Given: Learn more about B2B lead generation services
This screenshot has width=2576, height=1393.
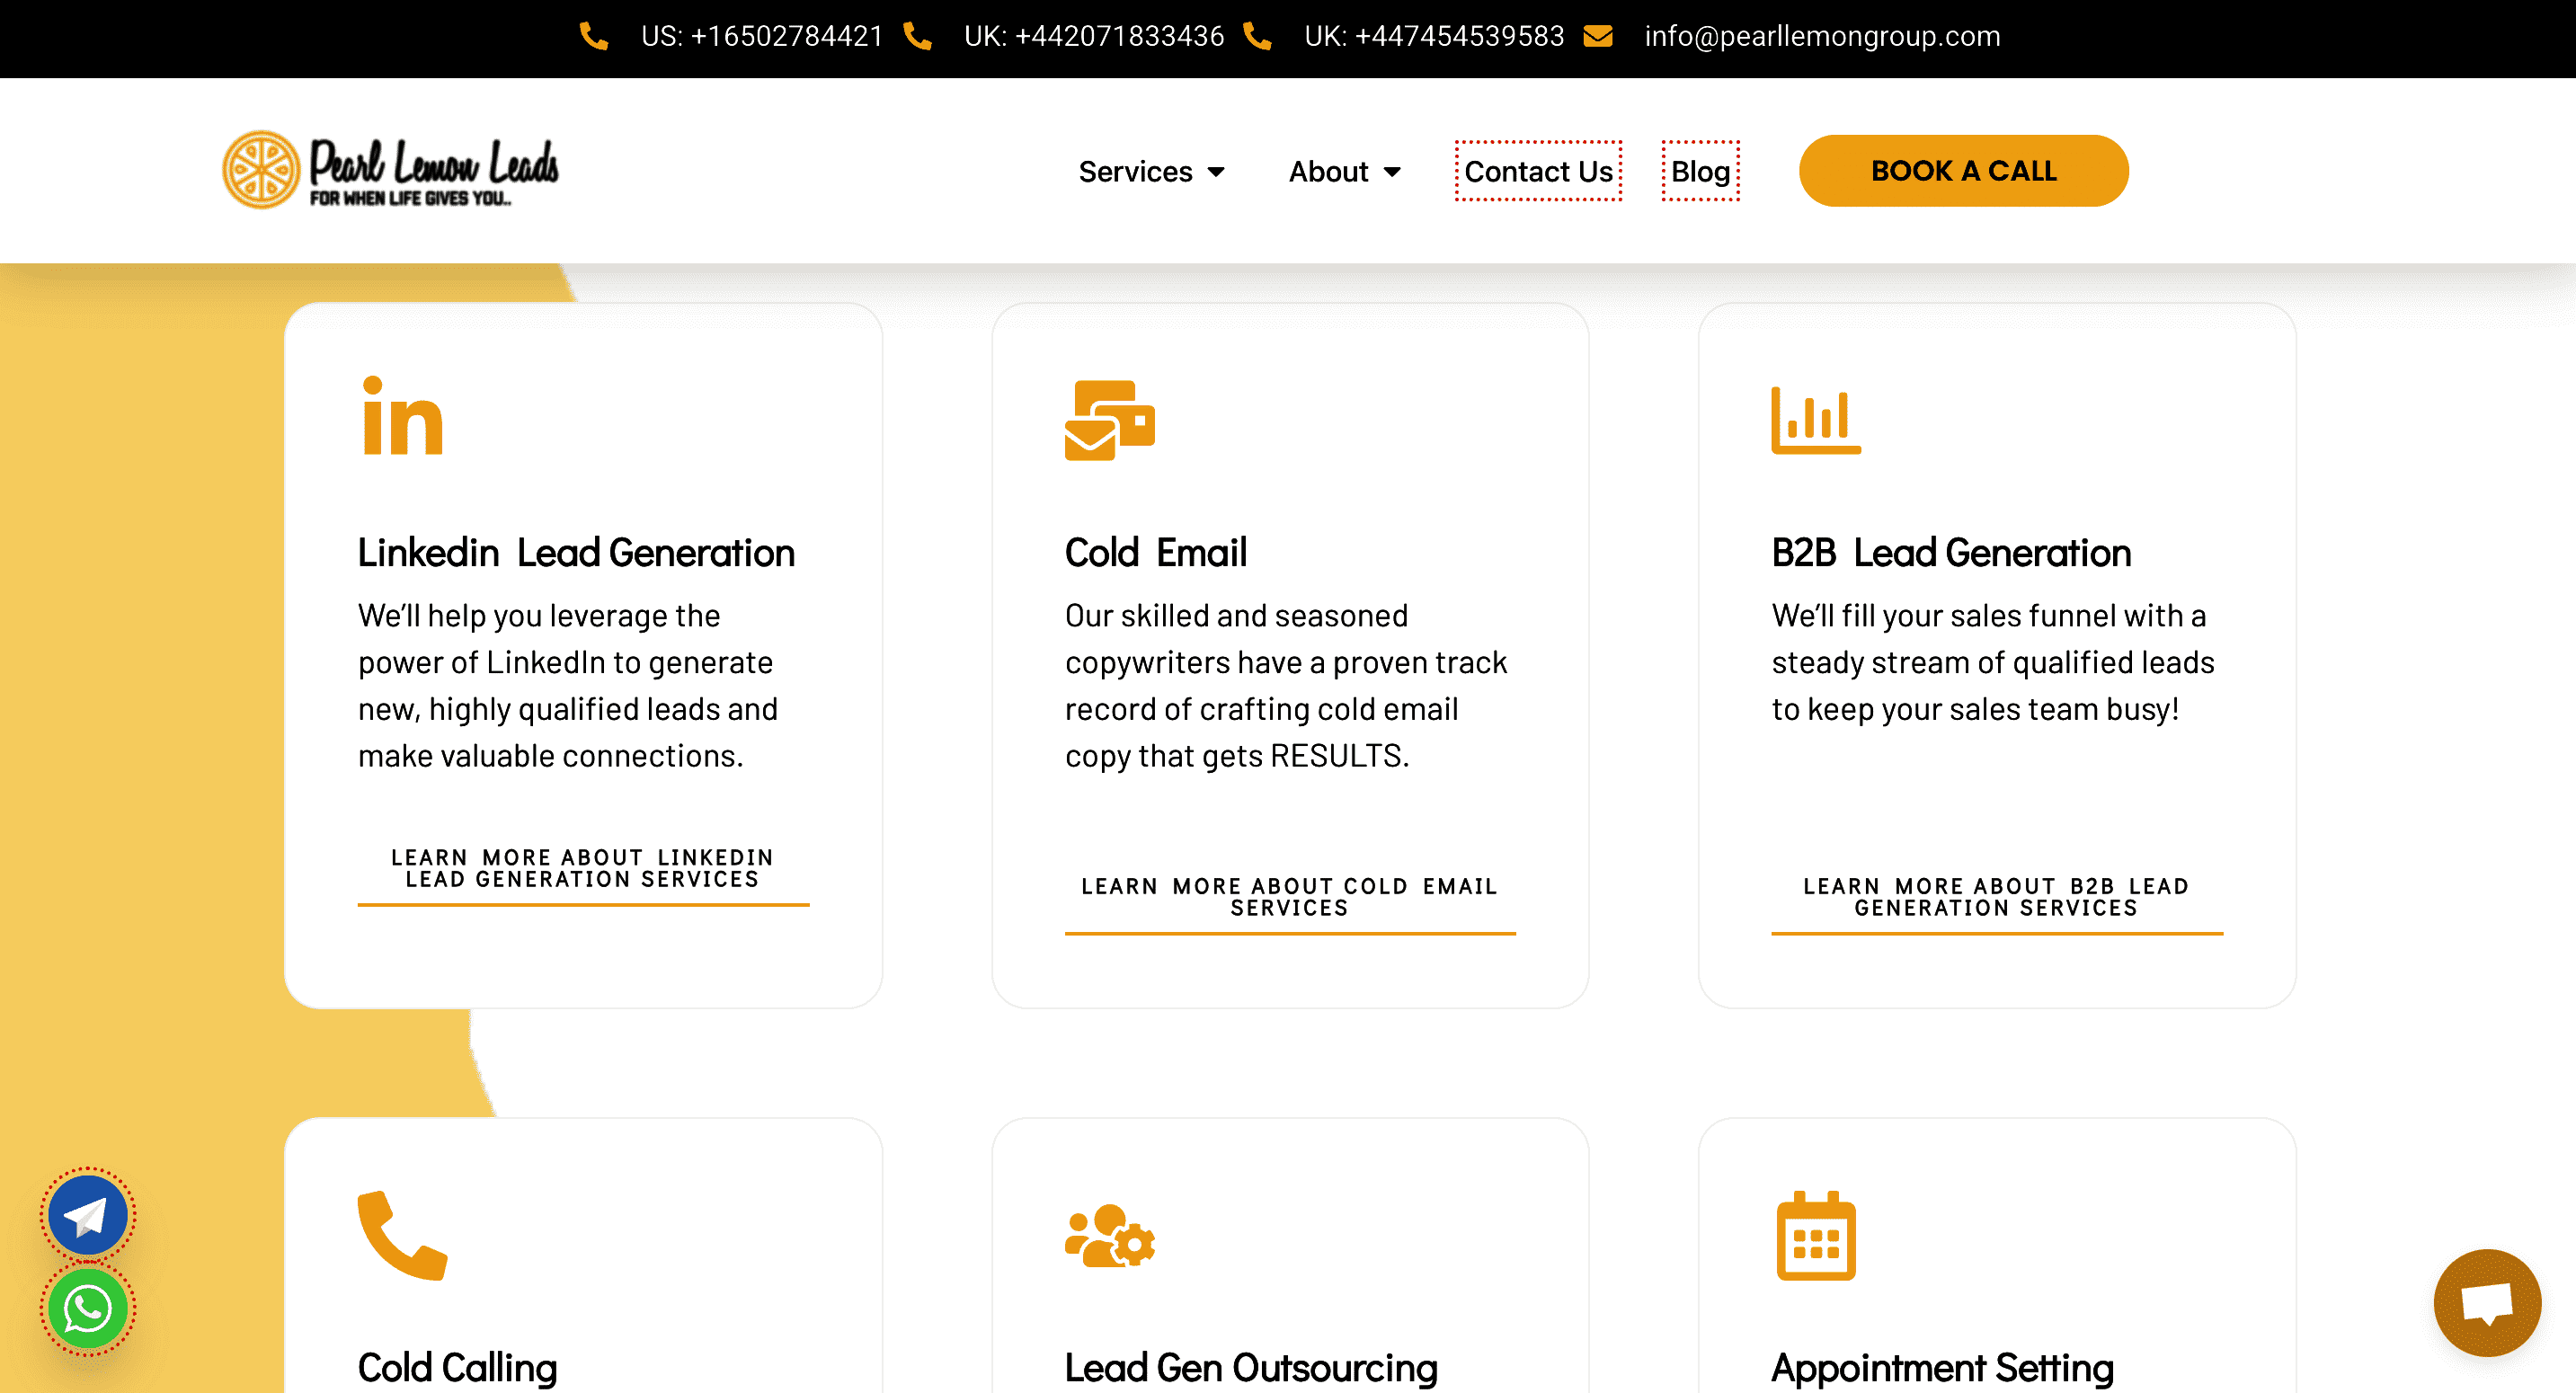Looking at the screenshot, I should [1996, 897].
